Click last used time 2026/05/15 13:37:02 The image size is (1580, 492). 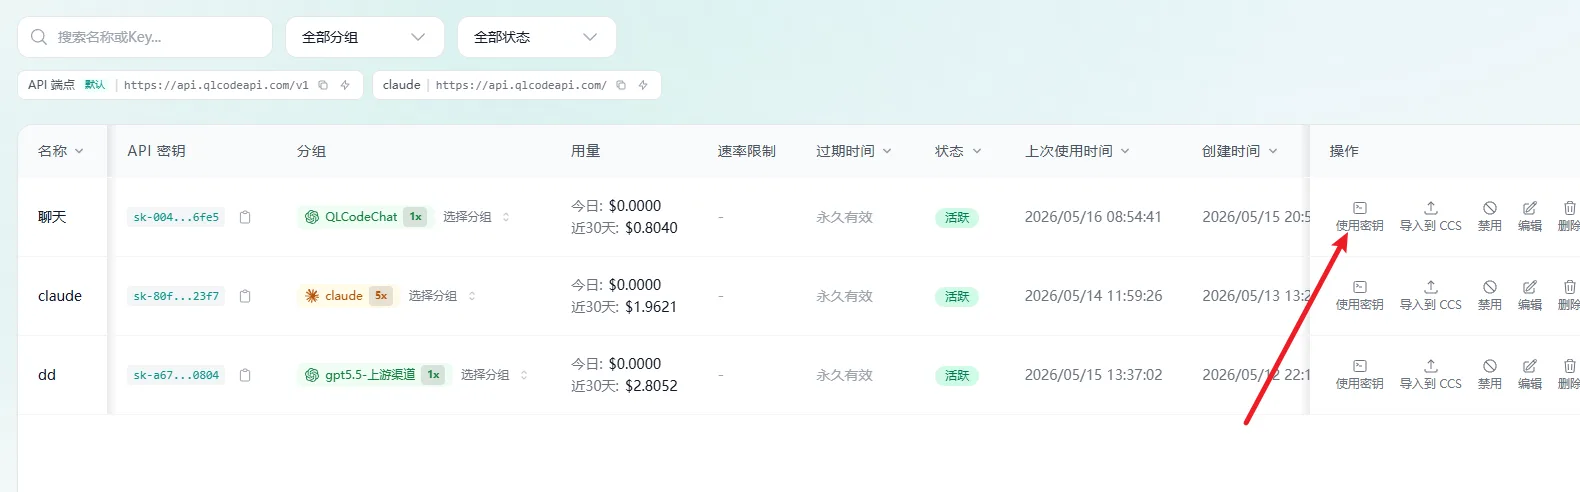coord(1093,375)
